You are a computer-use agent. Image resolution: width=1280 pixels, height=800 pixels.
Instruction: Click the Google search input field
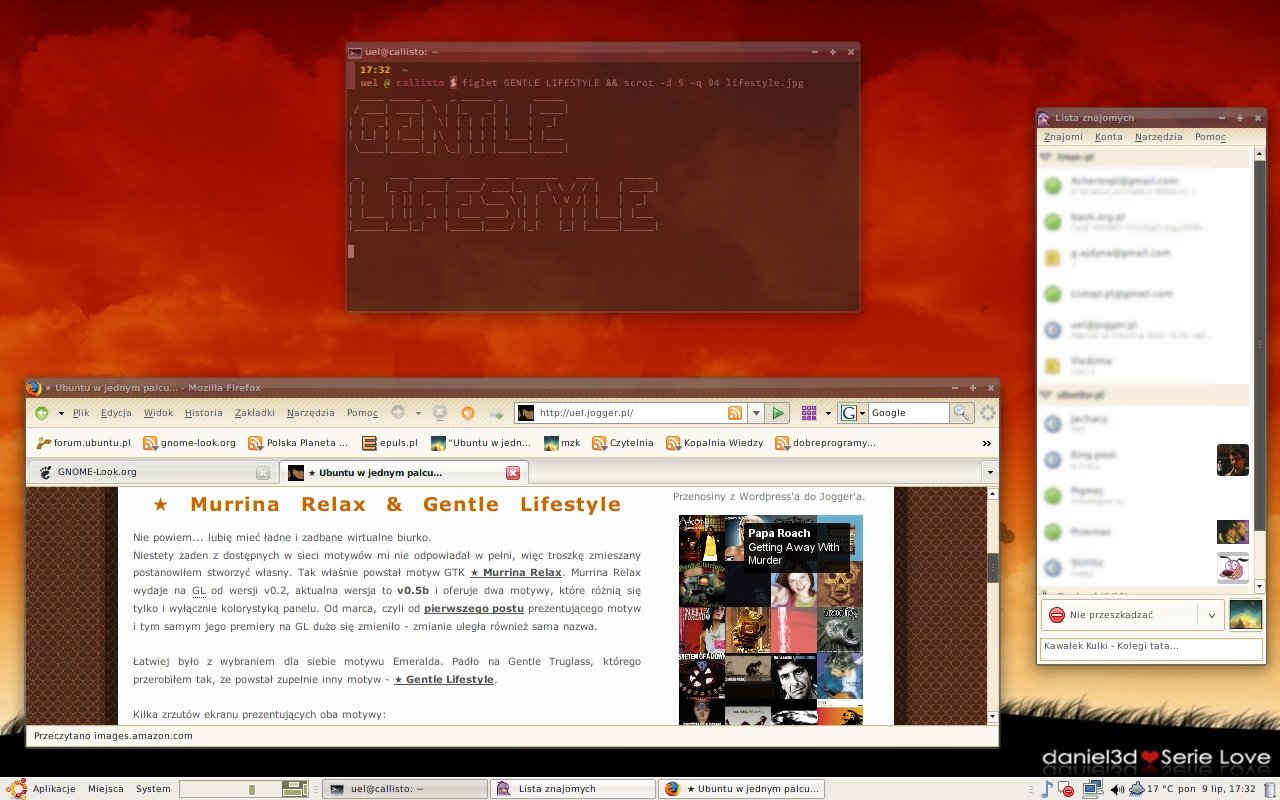click(x=907, y=413)
